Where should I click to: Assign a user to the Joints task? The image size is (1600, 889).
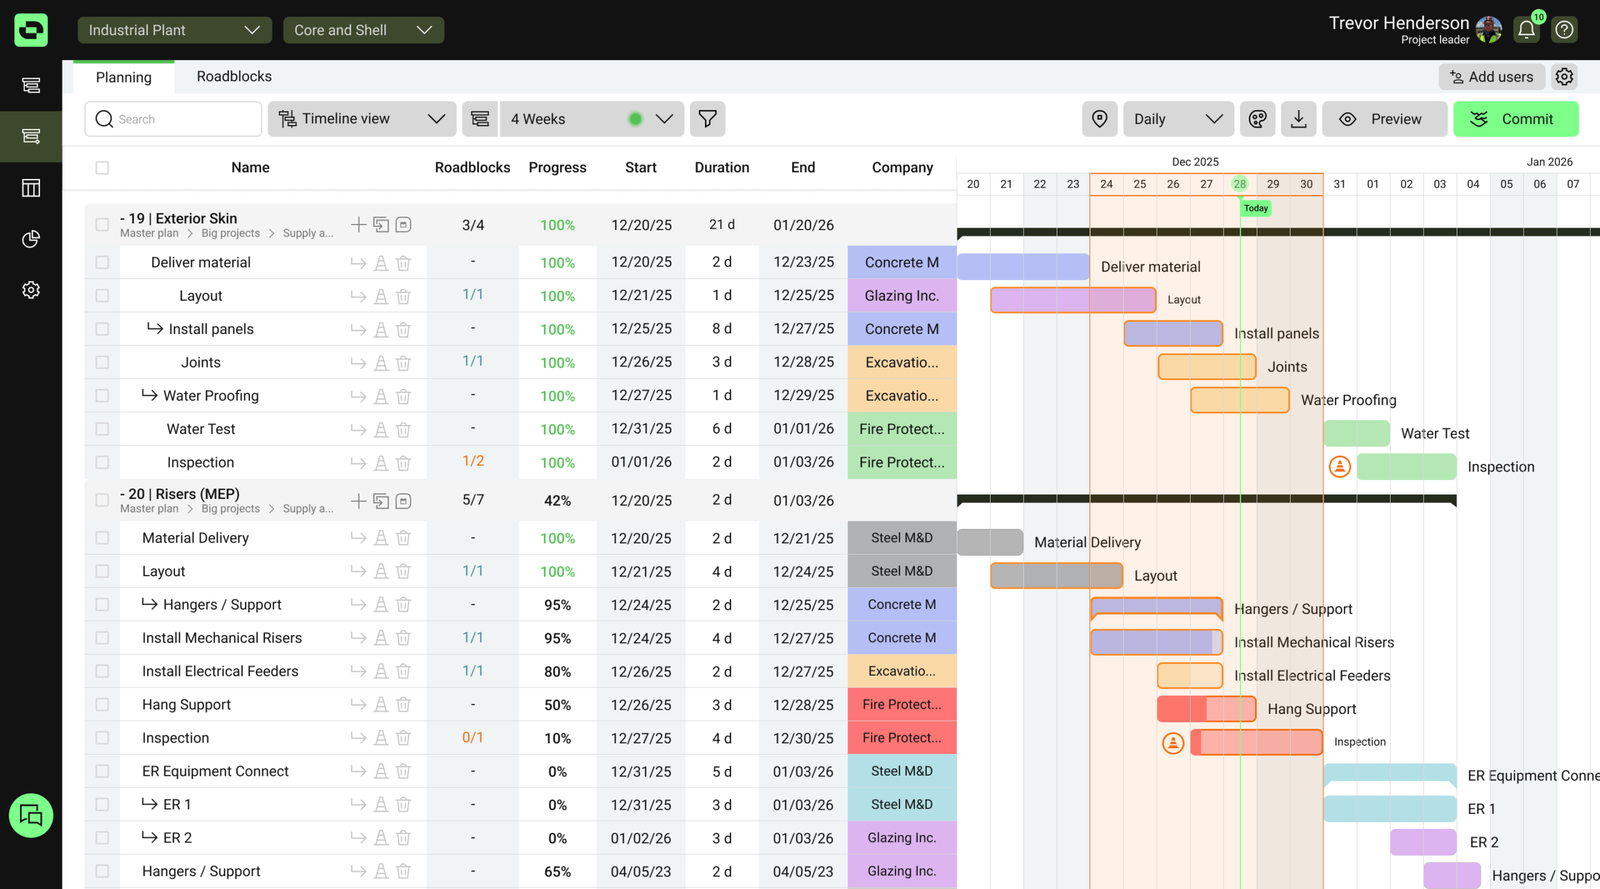[381, 363]
